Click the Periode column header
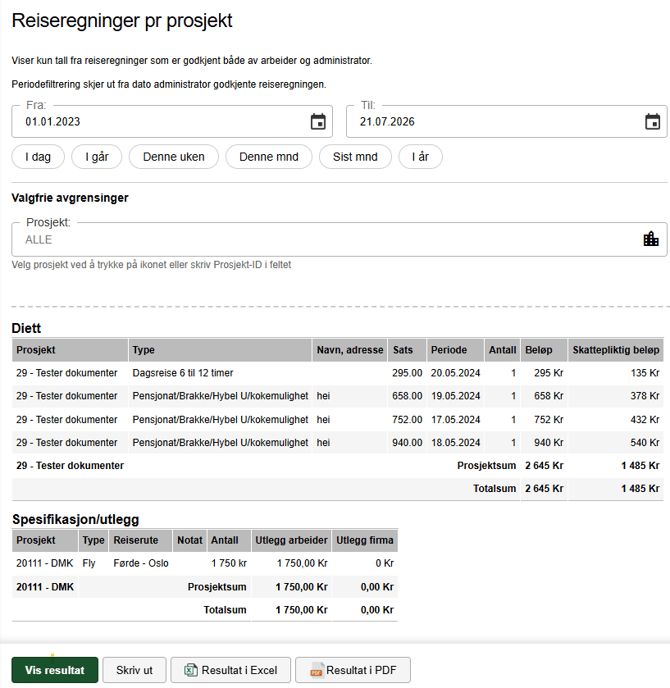 click(455, 350)
